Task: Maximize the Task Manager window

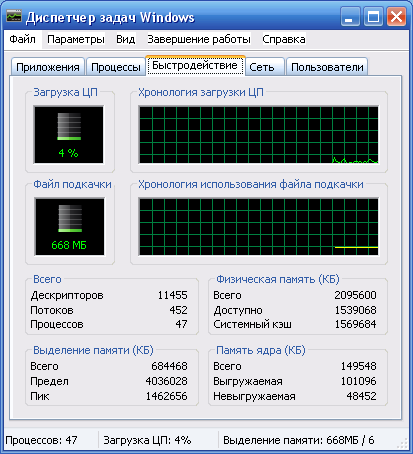Action: pos(373,16)
